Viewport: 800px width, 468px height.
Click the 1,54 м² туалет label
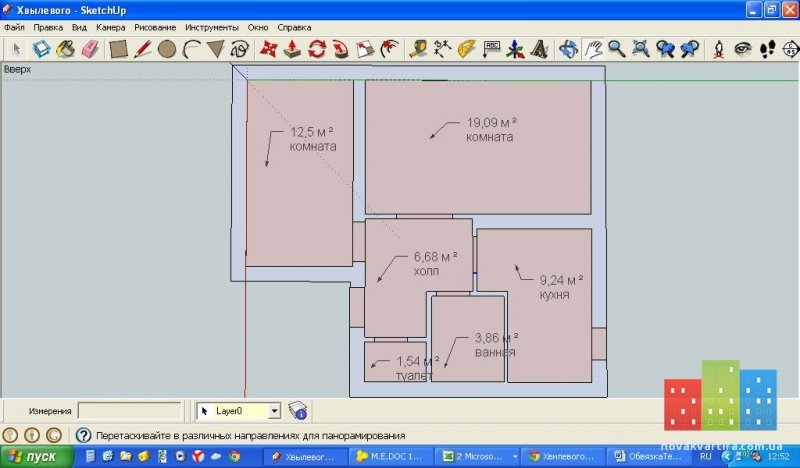point(417,368)
